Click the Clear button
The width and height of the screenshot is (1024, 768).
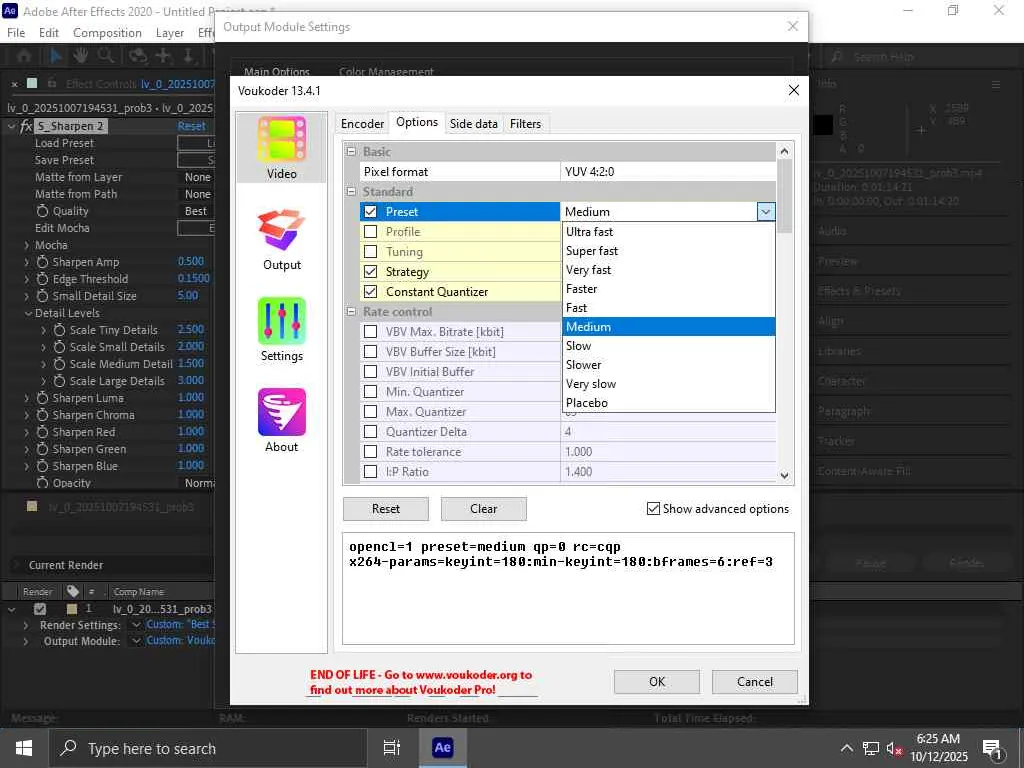(x=483, y=509)
